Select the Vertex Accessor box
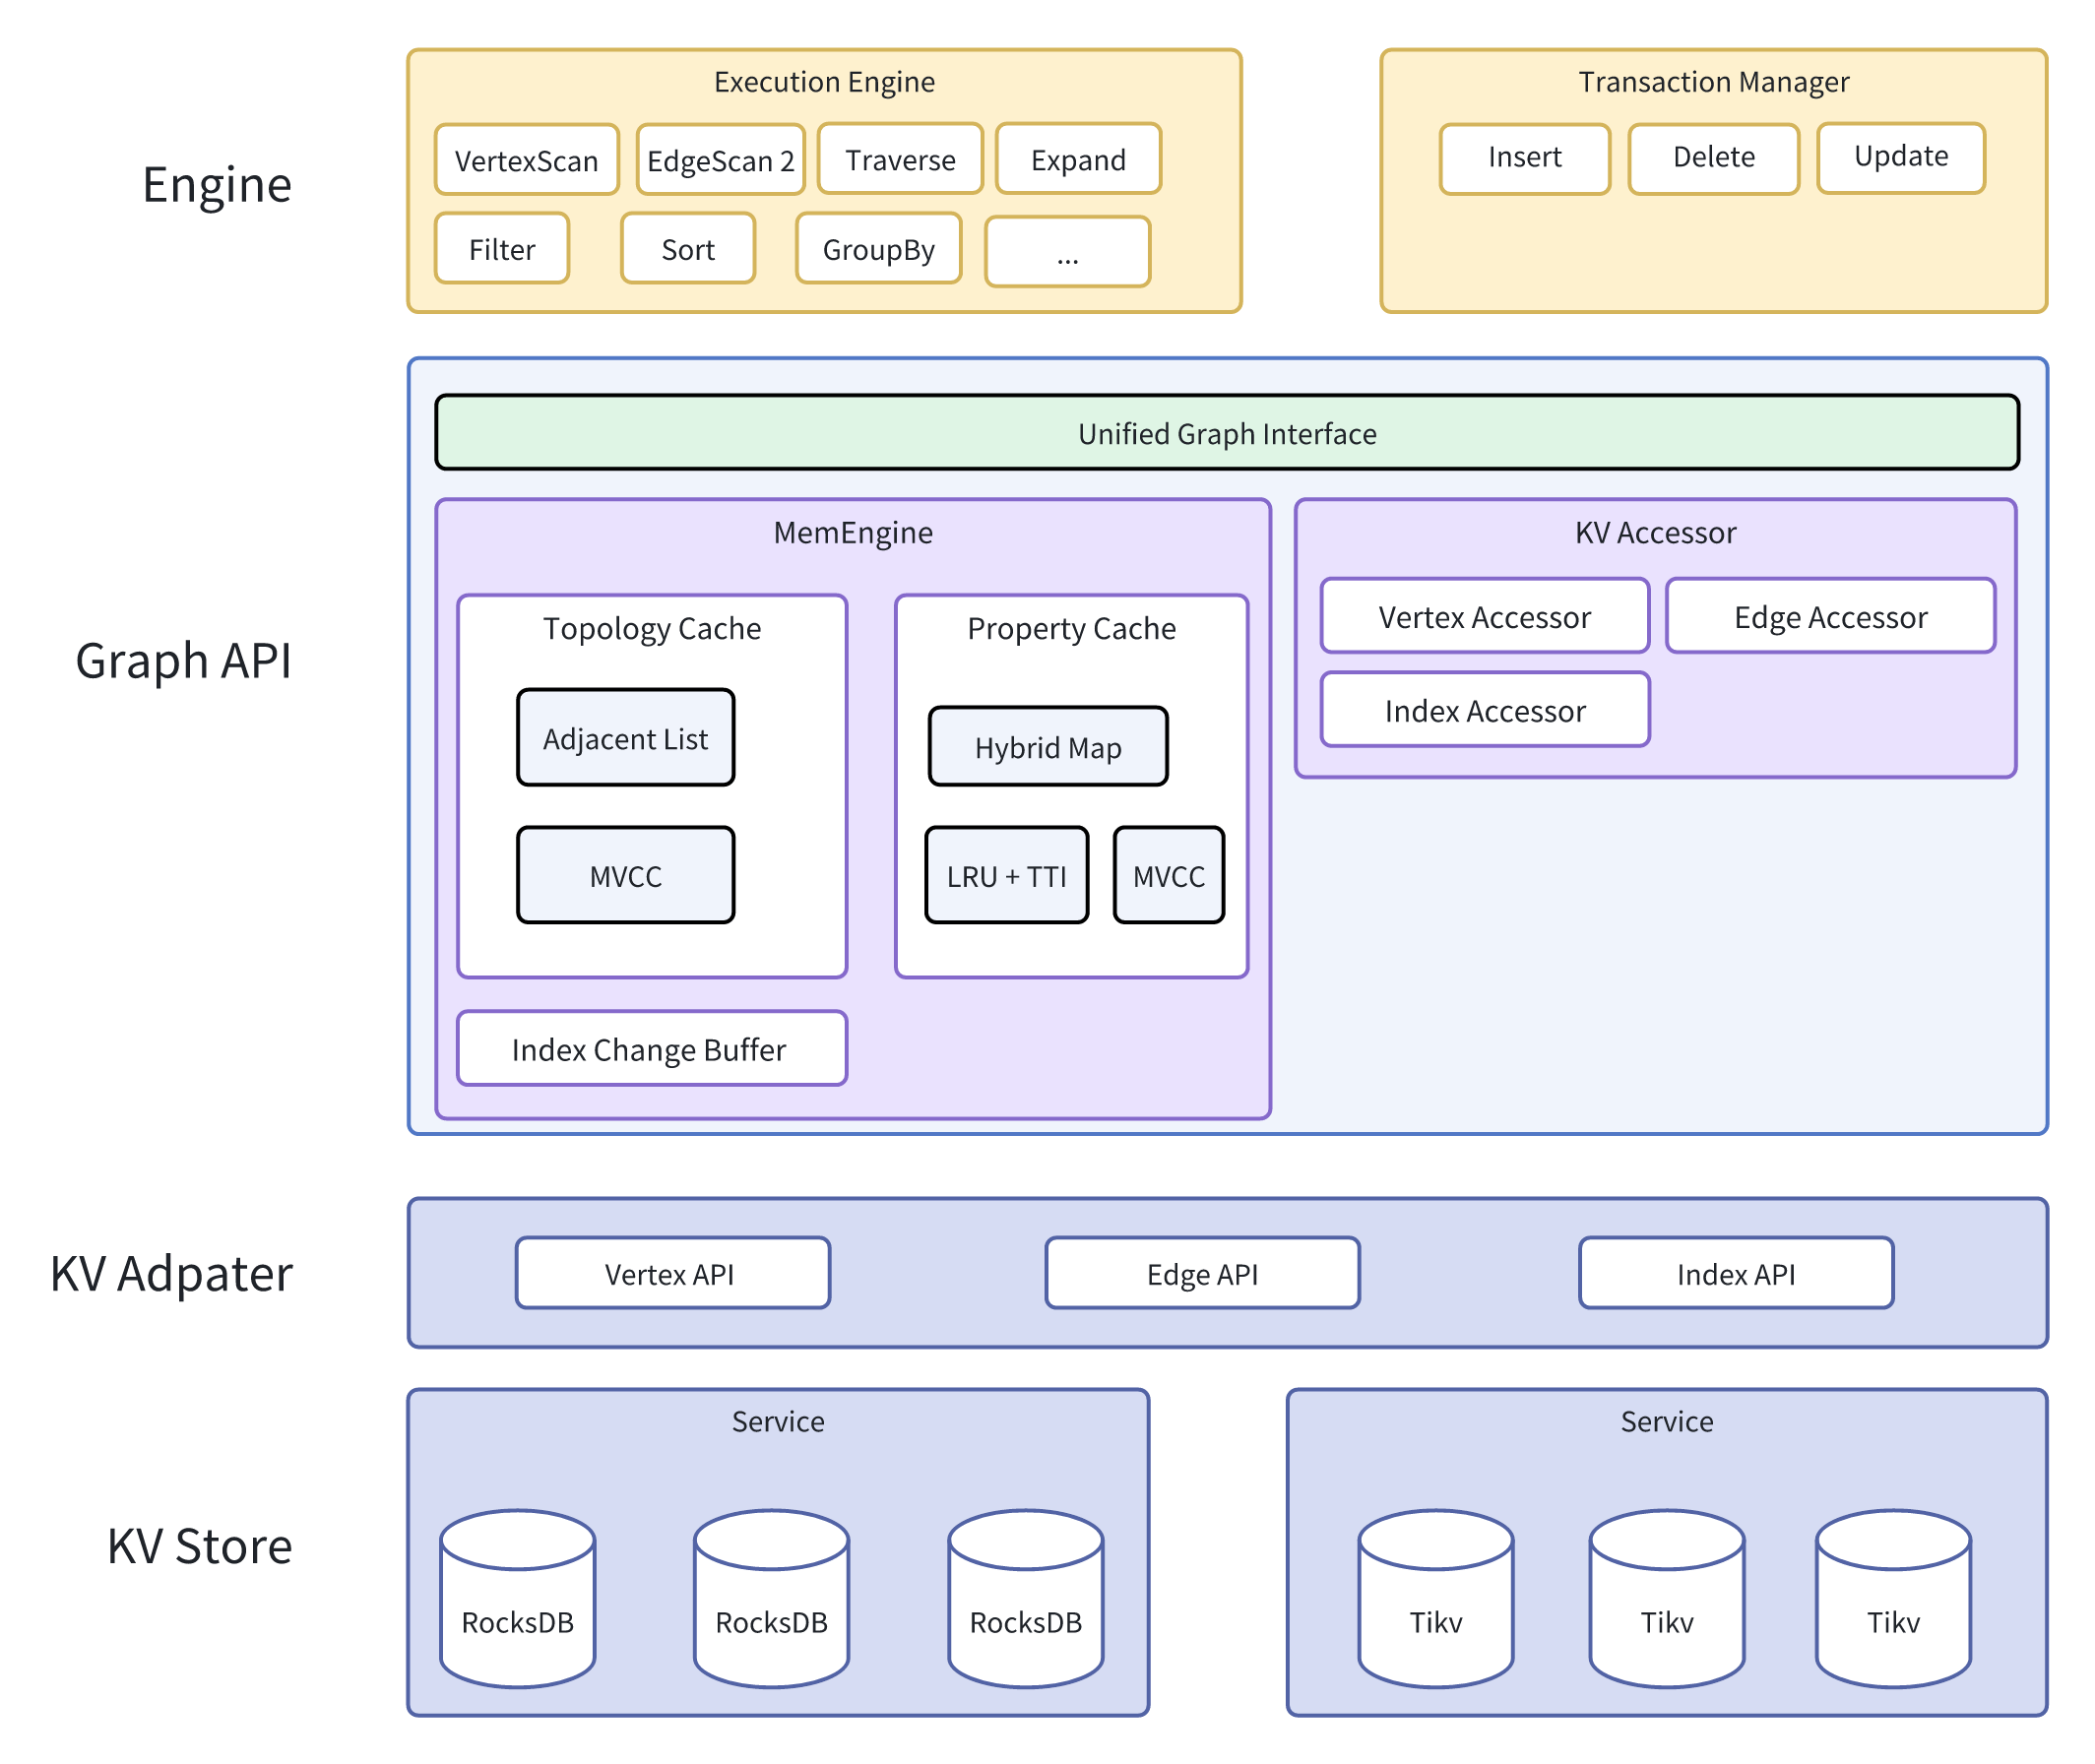 [1484, 617]
